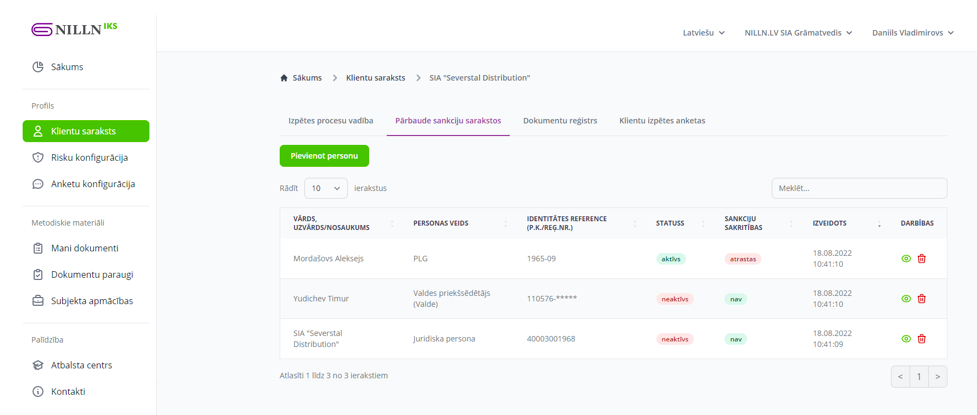View the SIA "Severstal Distribution" entry via the eye icon
The height and width of the screenshot is (415, 977).
(x=906, y=339)
